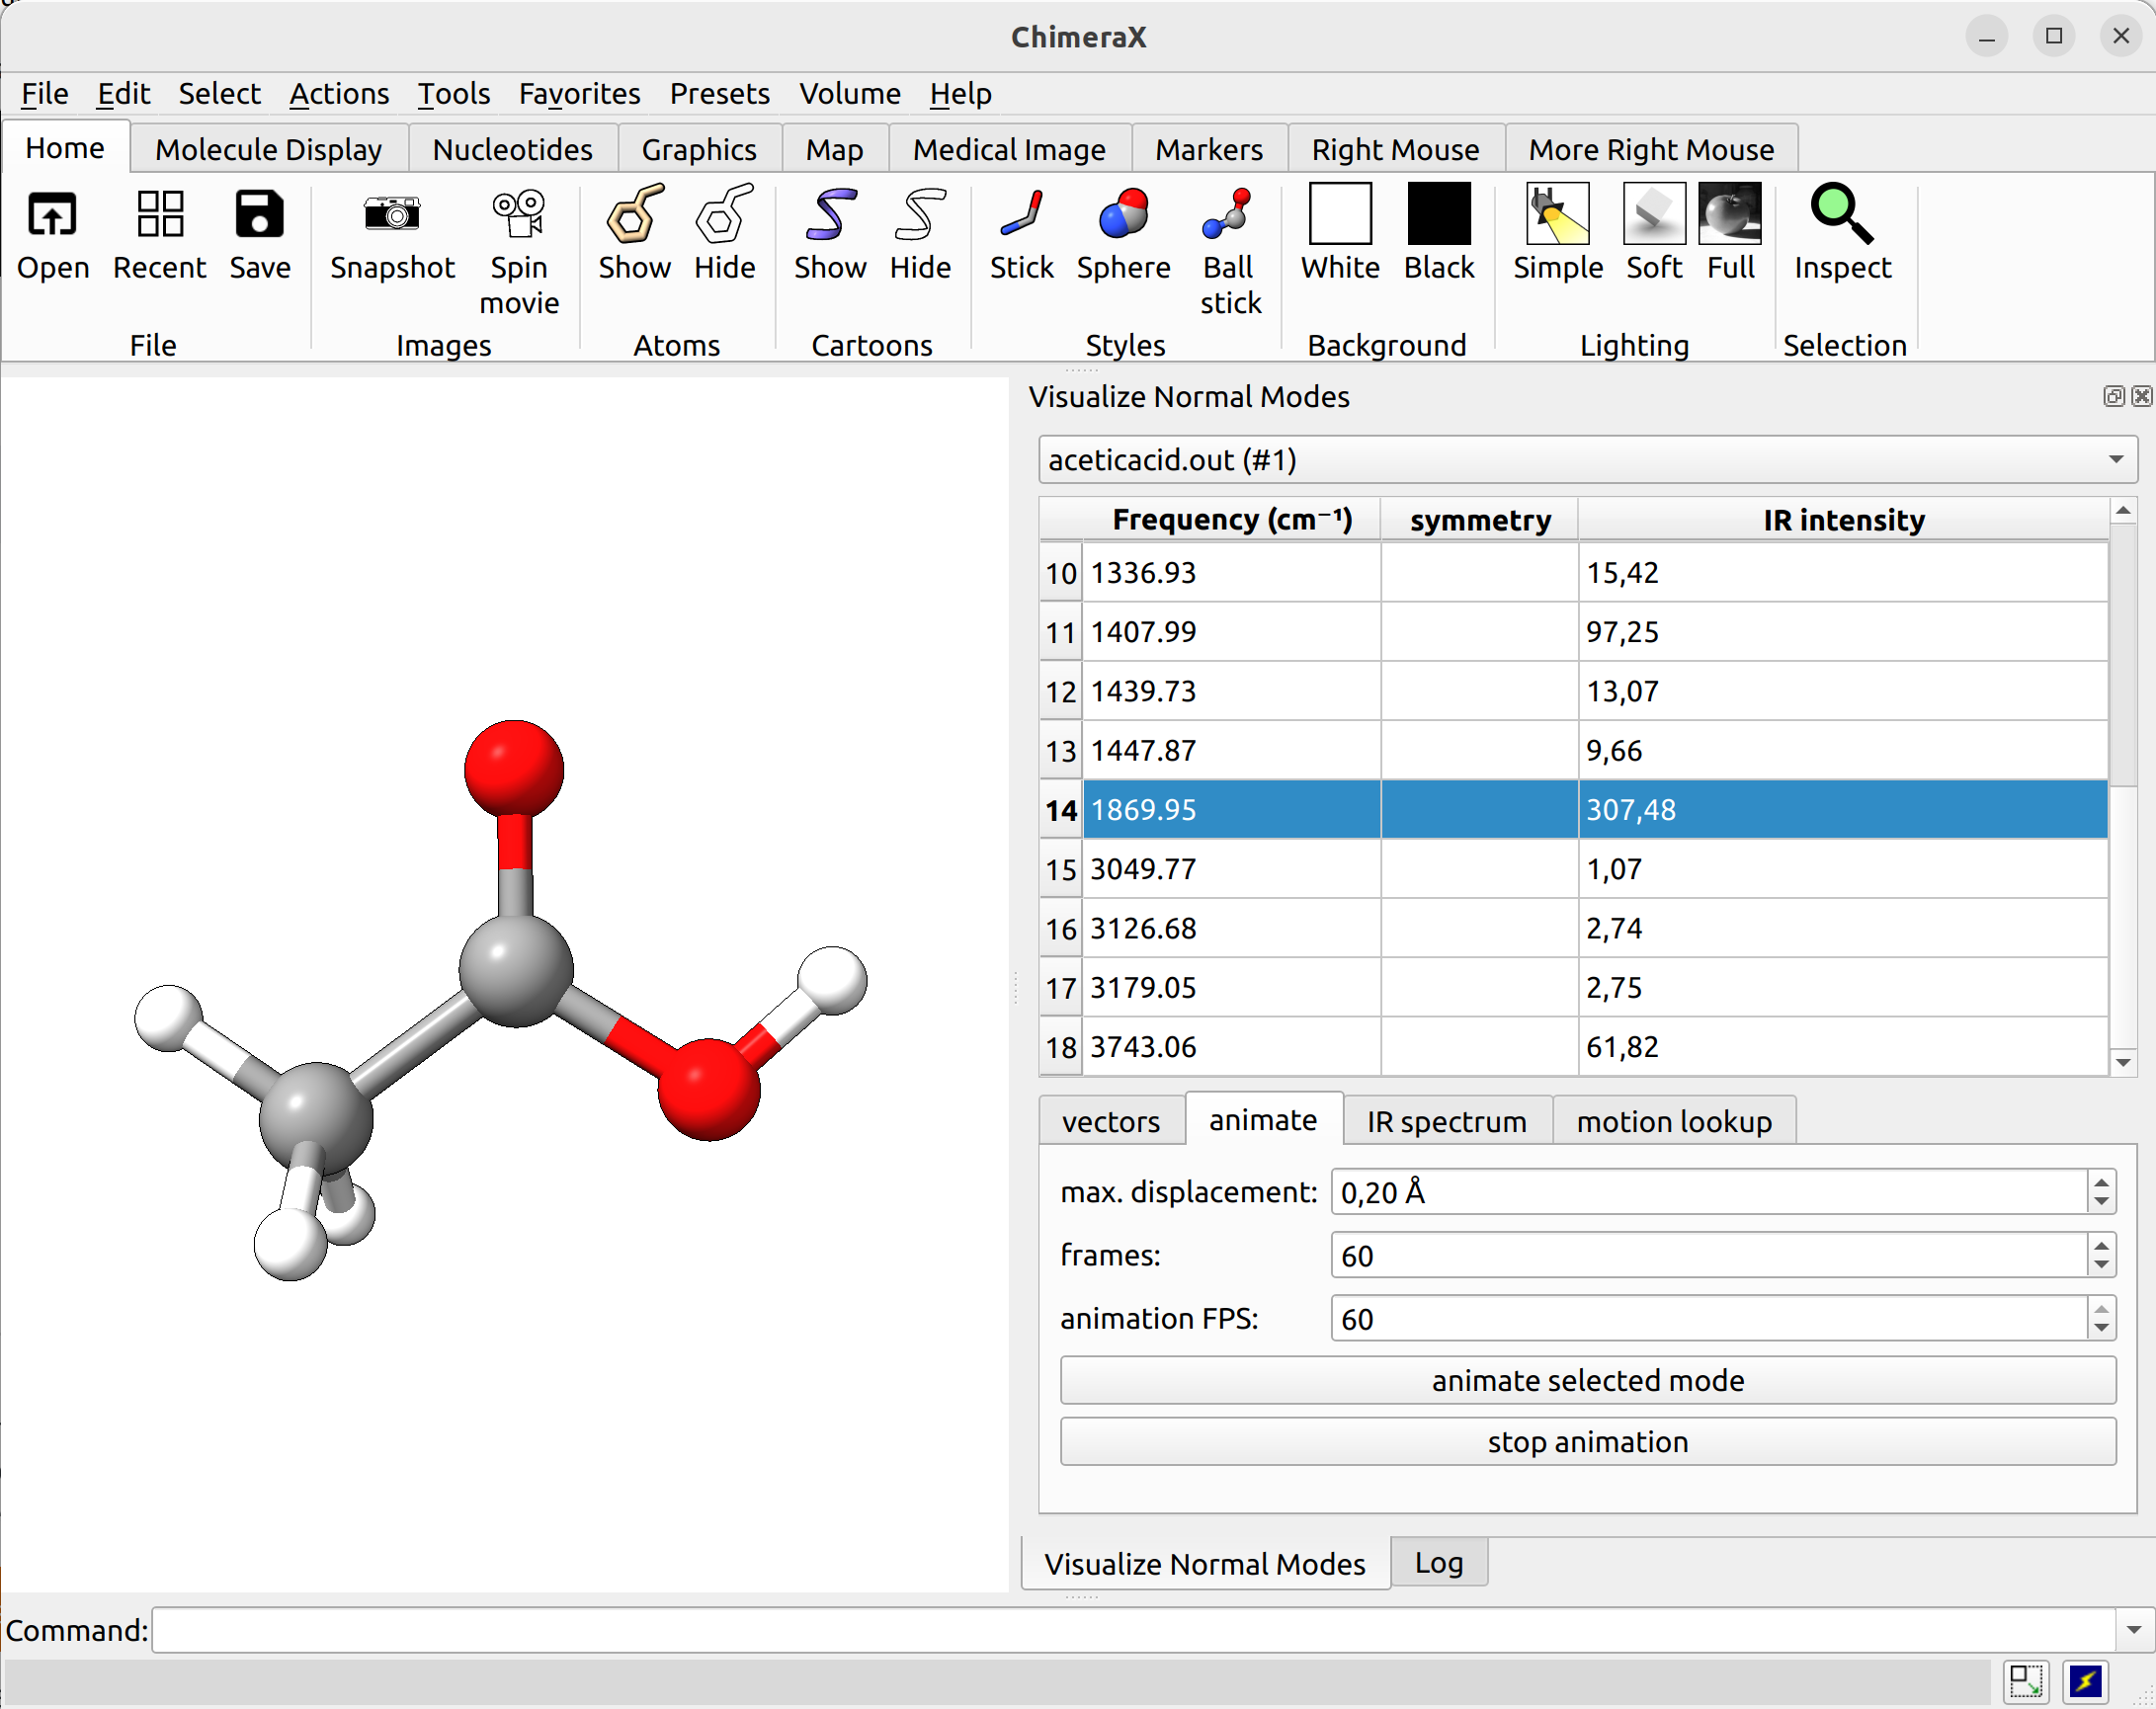Open the Recent files icon
Screen dimensions: 2156x1709
[160, 214]
